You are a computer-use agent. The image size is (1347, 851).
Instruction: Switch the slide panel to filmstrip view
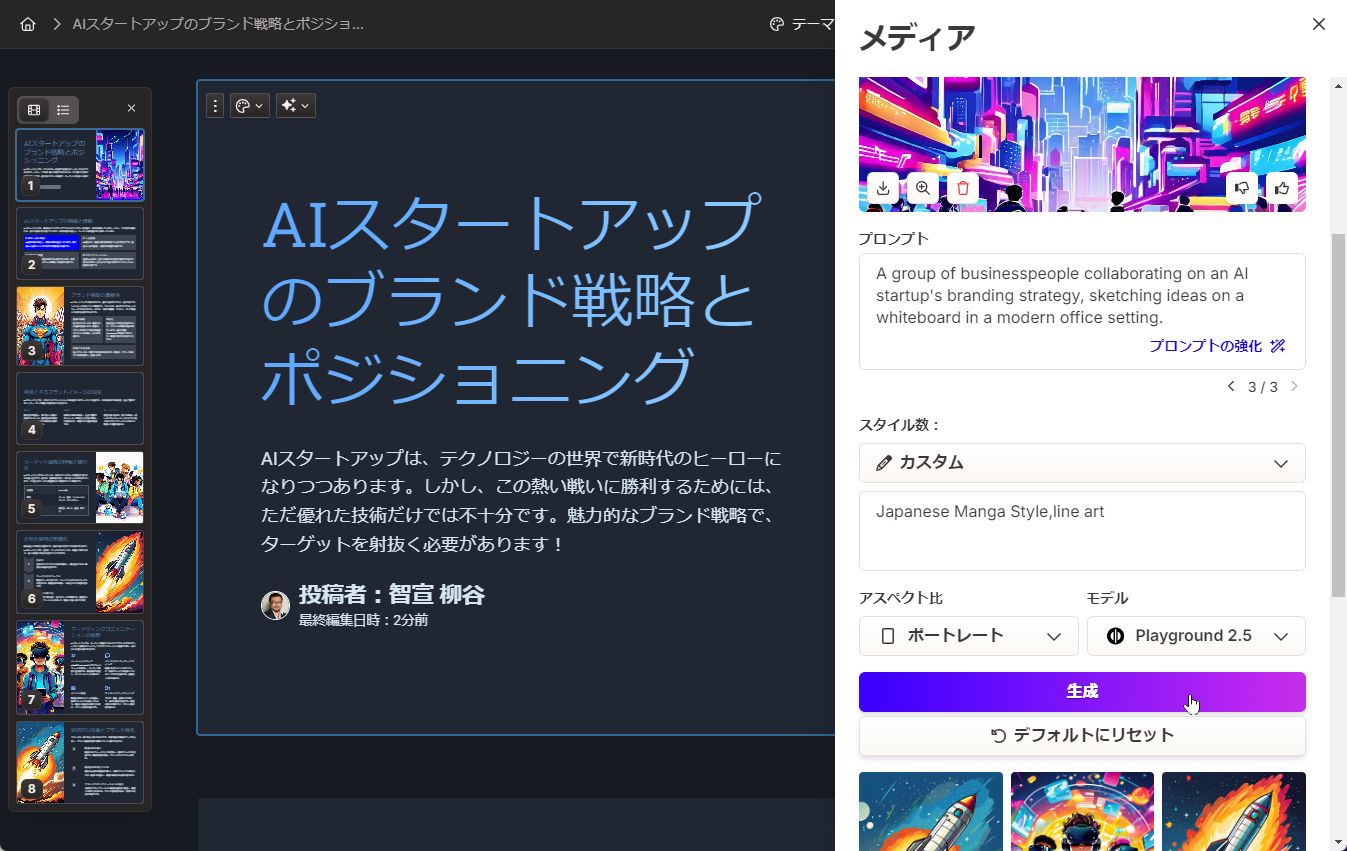pyautogui.click(x=34, y=108)
